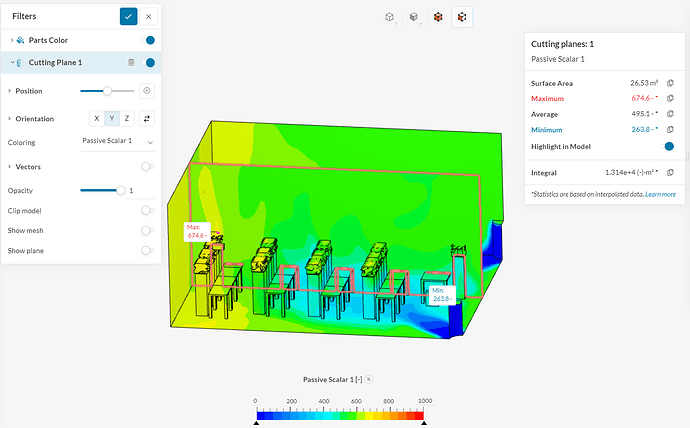Image resolution: width=690 pixels, height=428 pixels.
Task: Click the legend maximum range marker
Action: 424,423
